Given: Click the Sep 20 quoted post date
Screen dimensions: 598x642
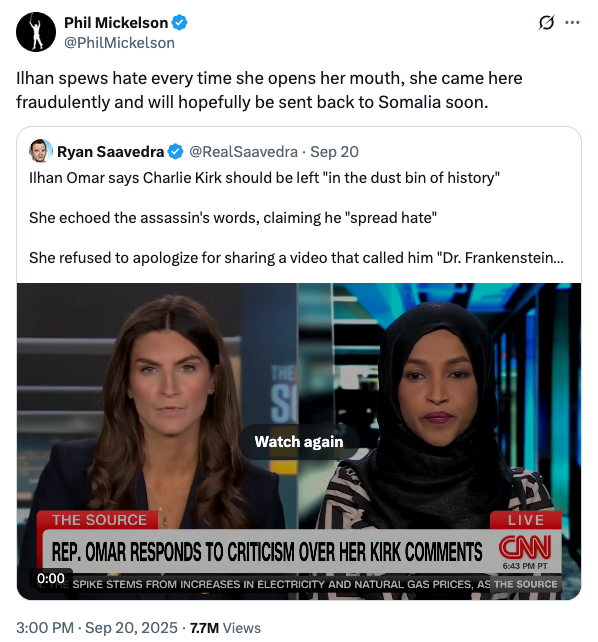Looking at the screenshot, I should coord(334,152).
